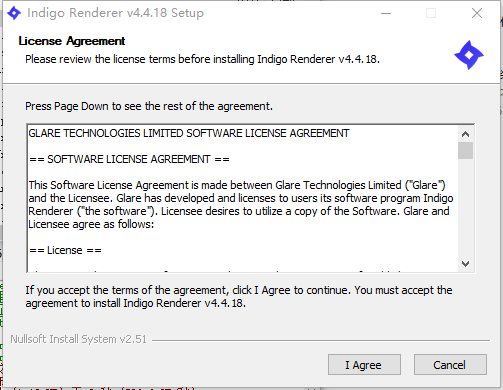Cancel the Indigo Renderer installation
The width and height of the screenshot is (503, 390).
pyautogui.click(x=450, y=365)
